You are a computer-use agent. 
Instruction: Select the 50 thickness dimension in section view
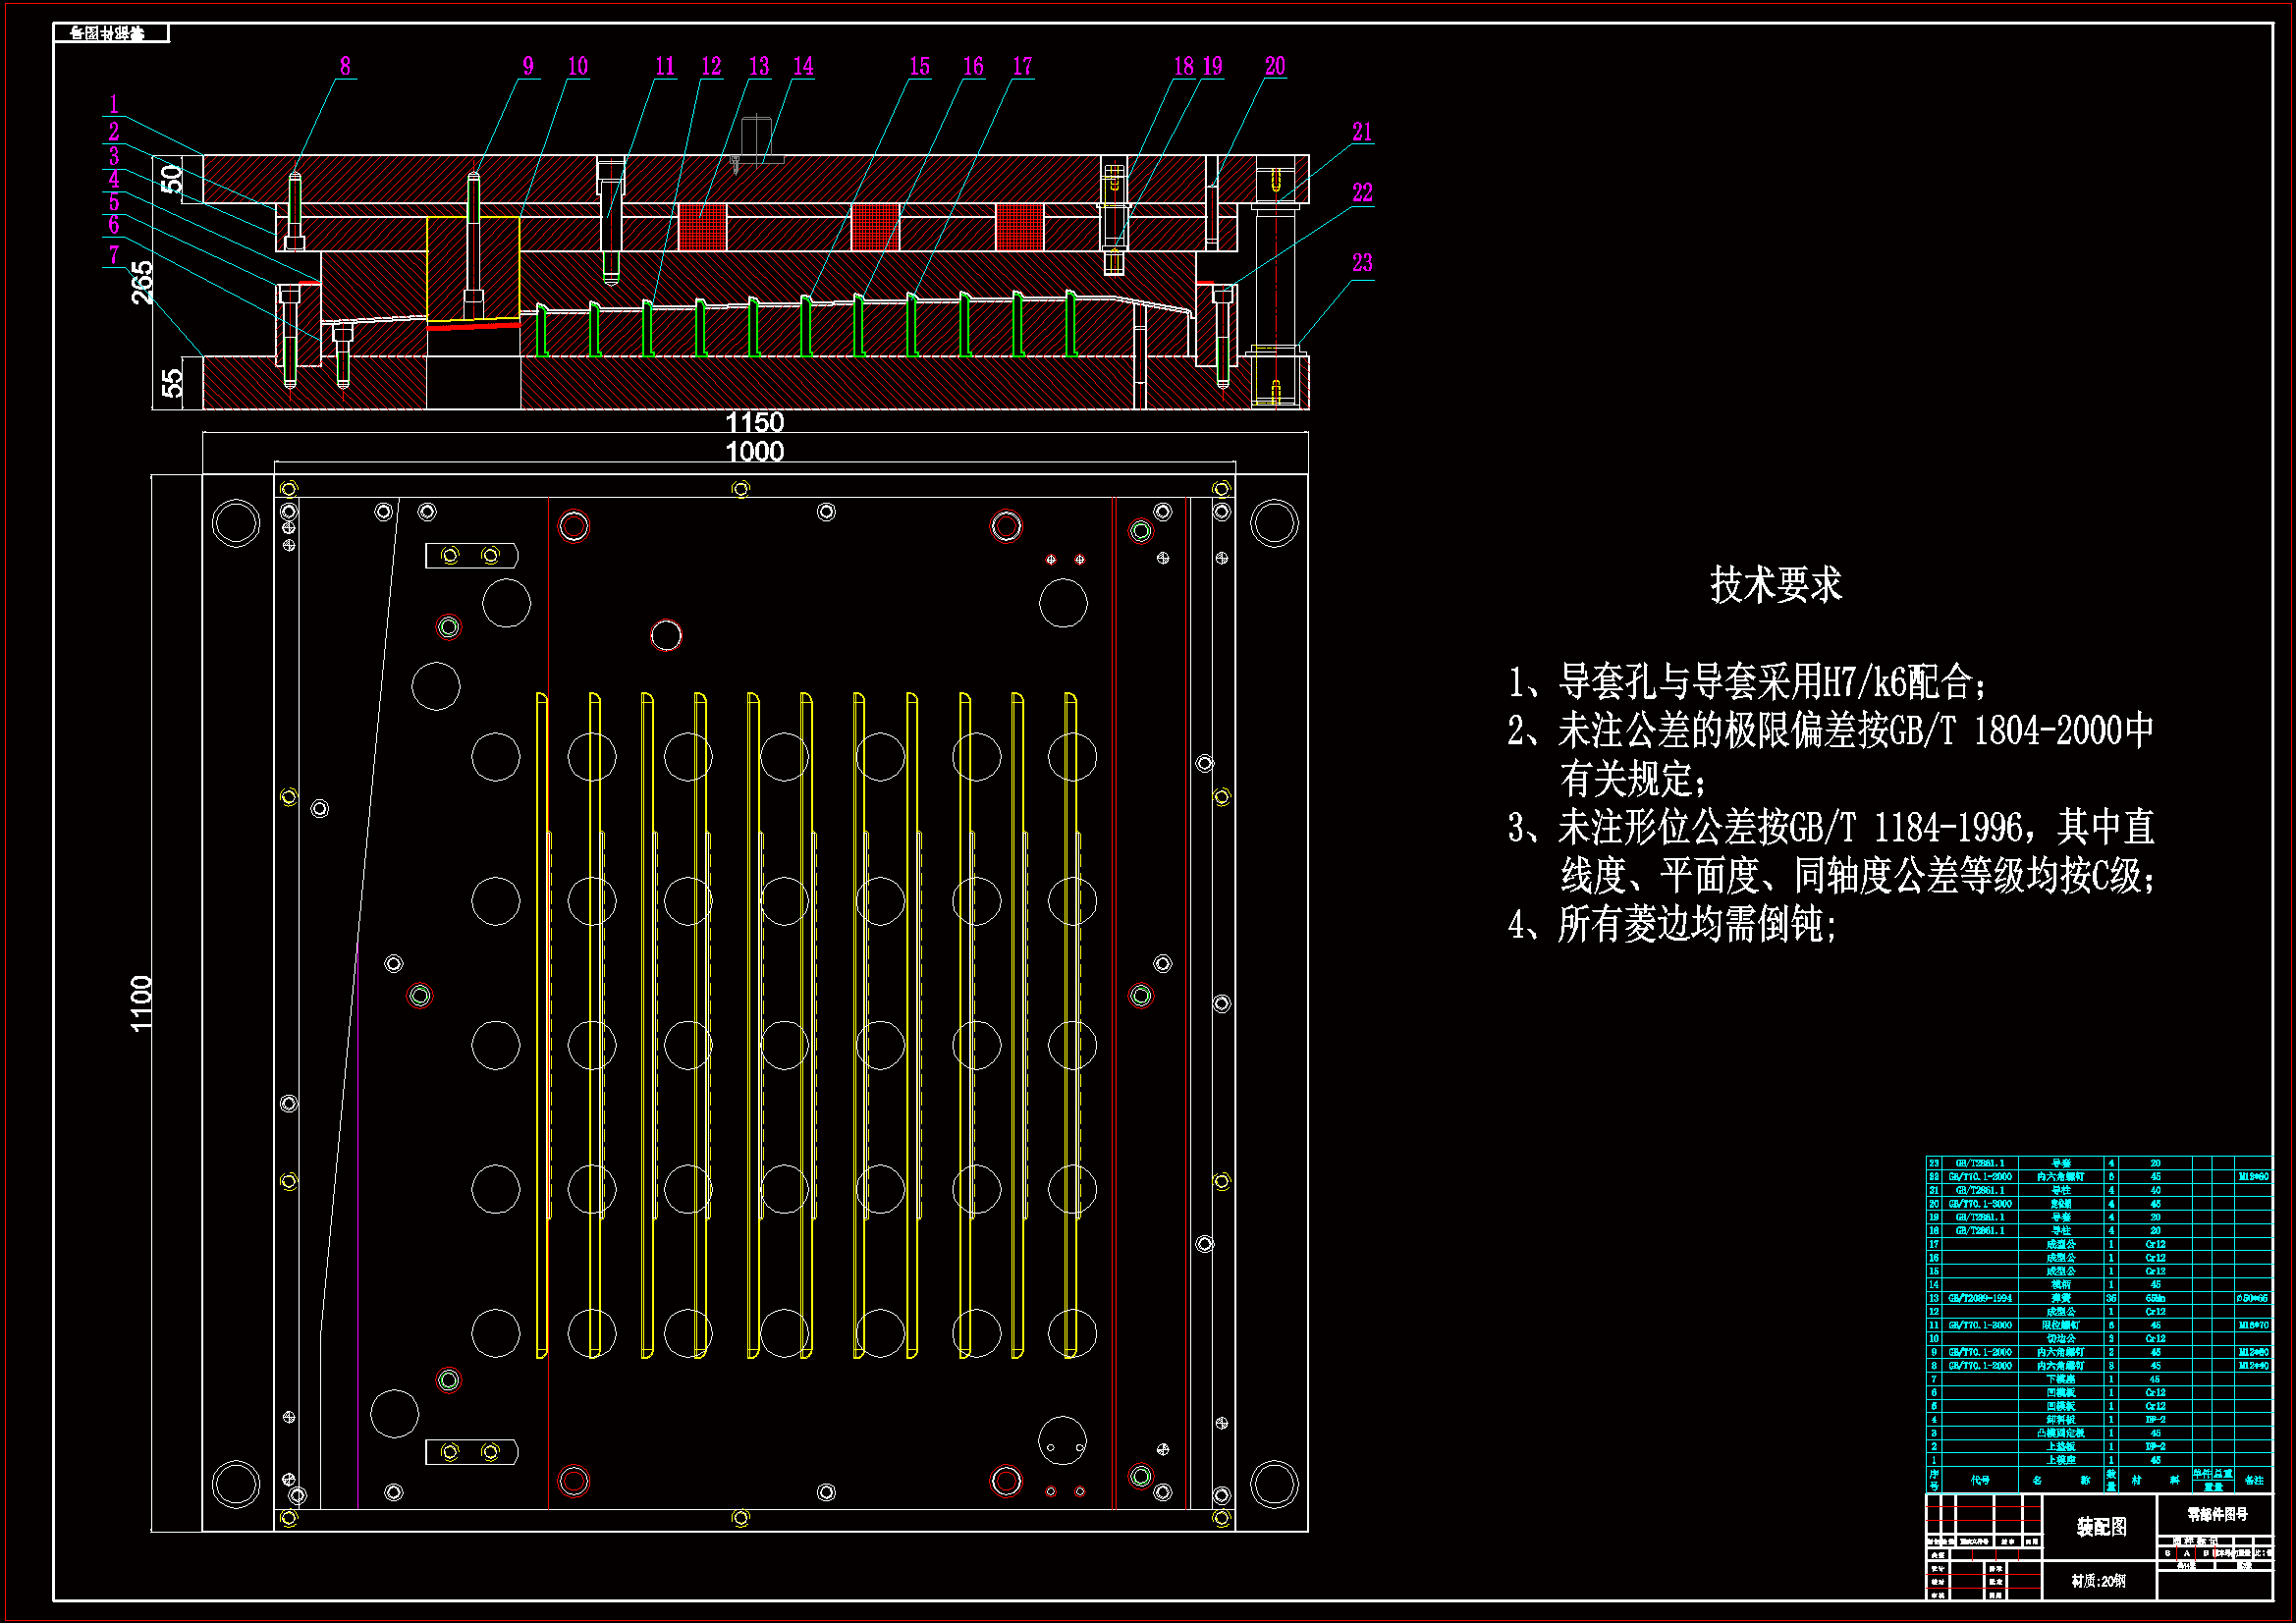pyautogui.click(x=172, y=179)
